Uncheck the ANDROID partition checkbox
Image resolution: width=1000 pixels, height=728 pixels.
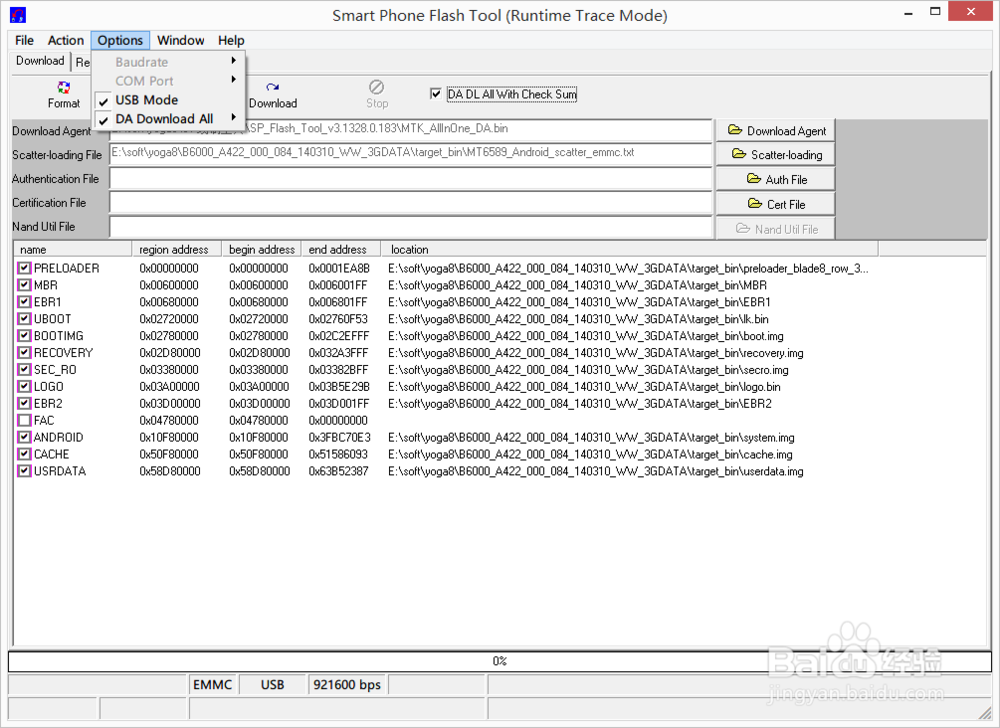click(x=24, y=437)
